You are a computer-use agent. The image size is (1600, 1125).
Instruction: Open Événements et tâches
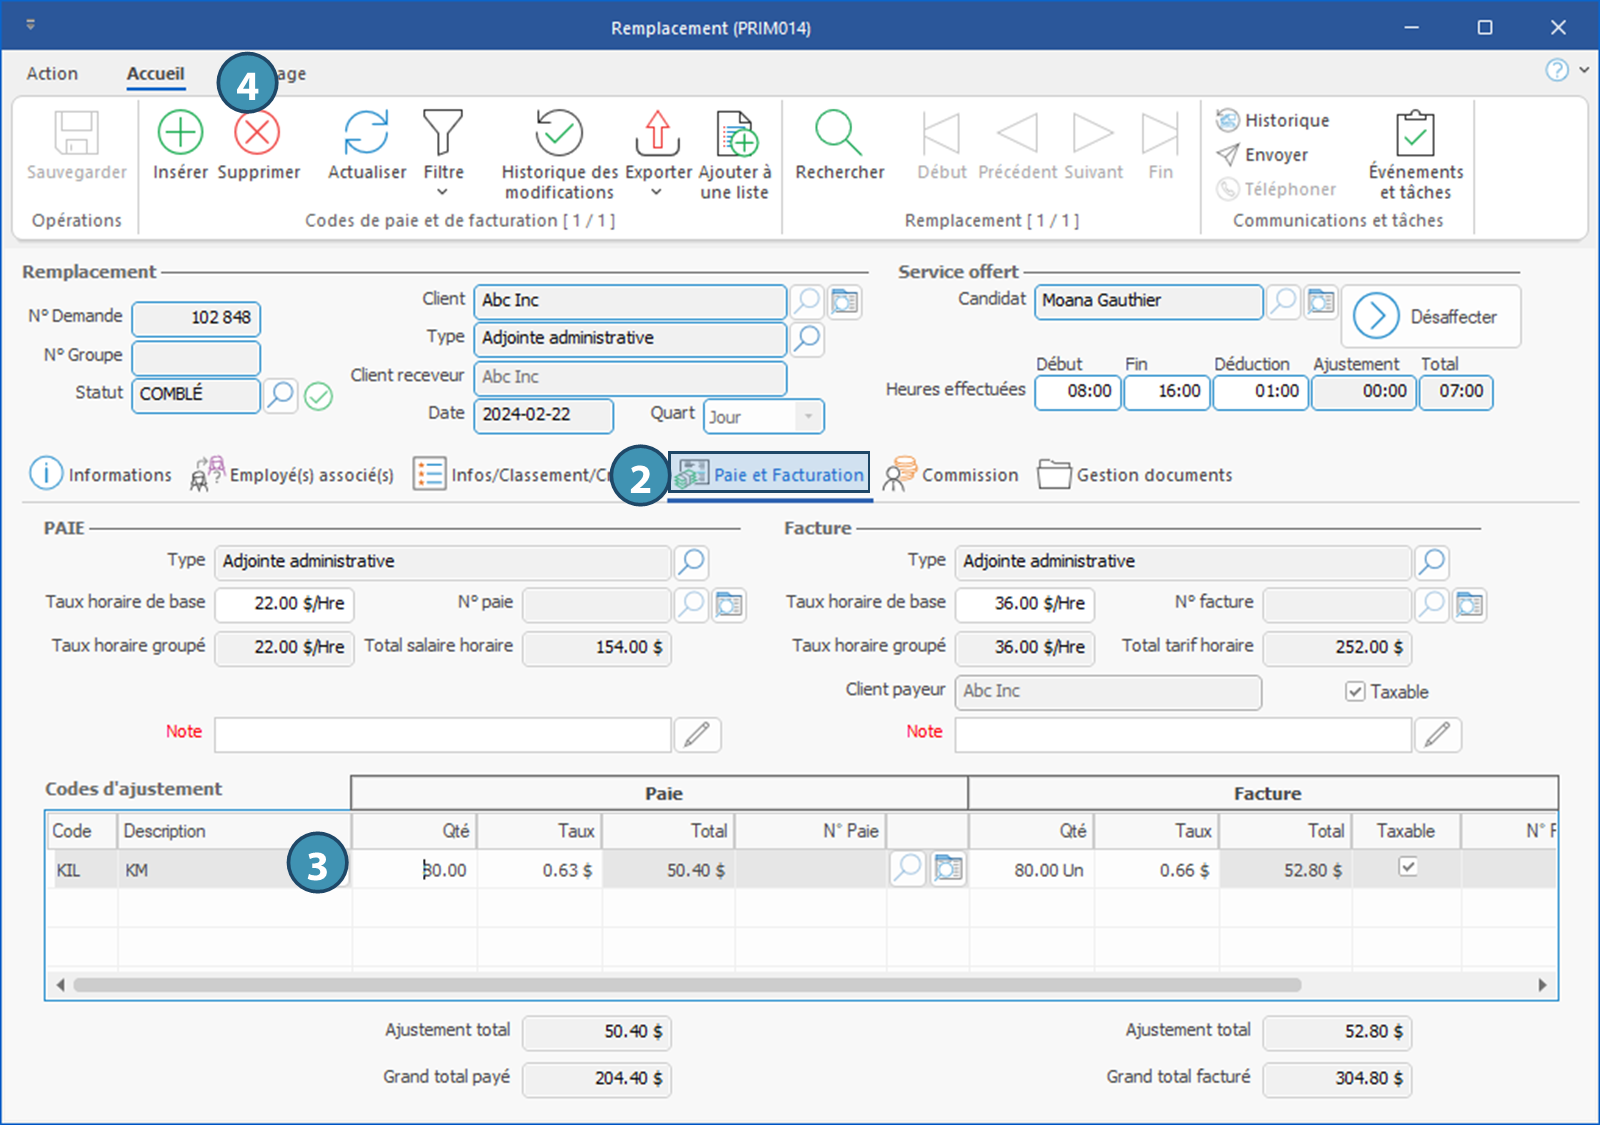pos(1415,133)
